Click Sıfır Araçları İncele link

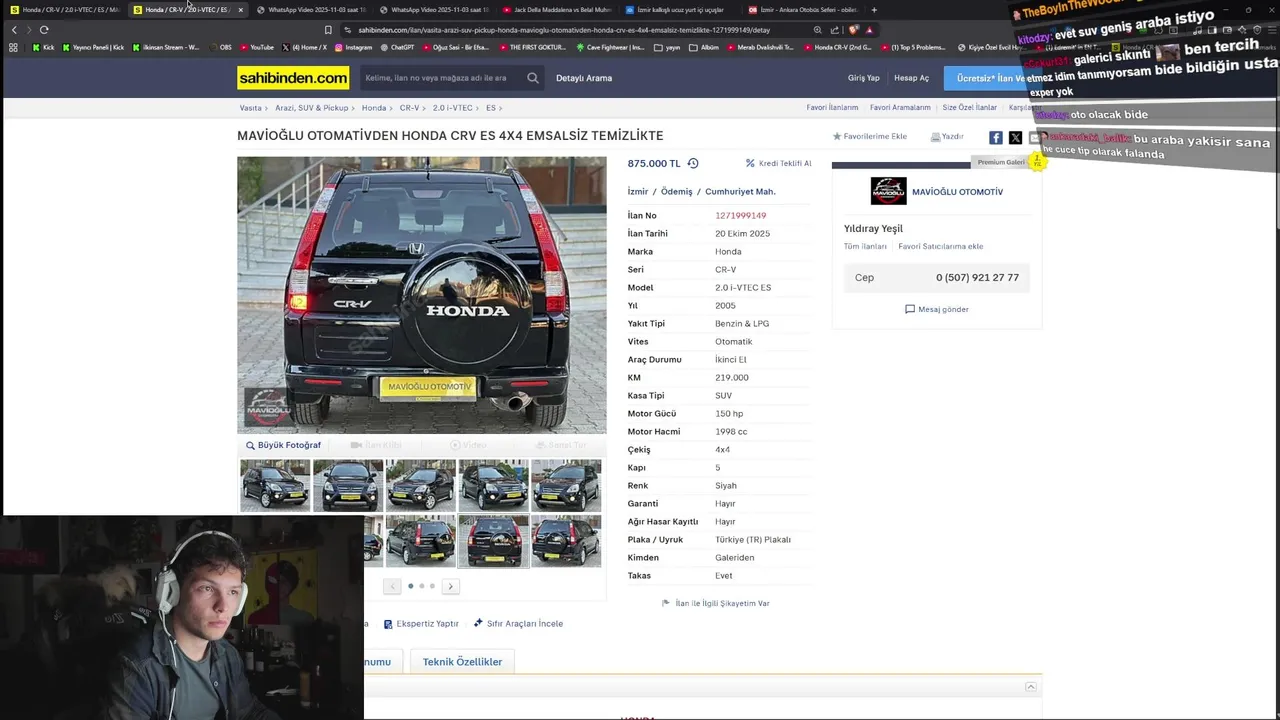[x=518, y=623]
